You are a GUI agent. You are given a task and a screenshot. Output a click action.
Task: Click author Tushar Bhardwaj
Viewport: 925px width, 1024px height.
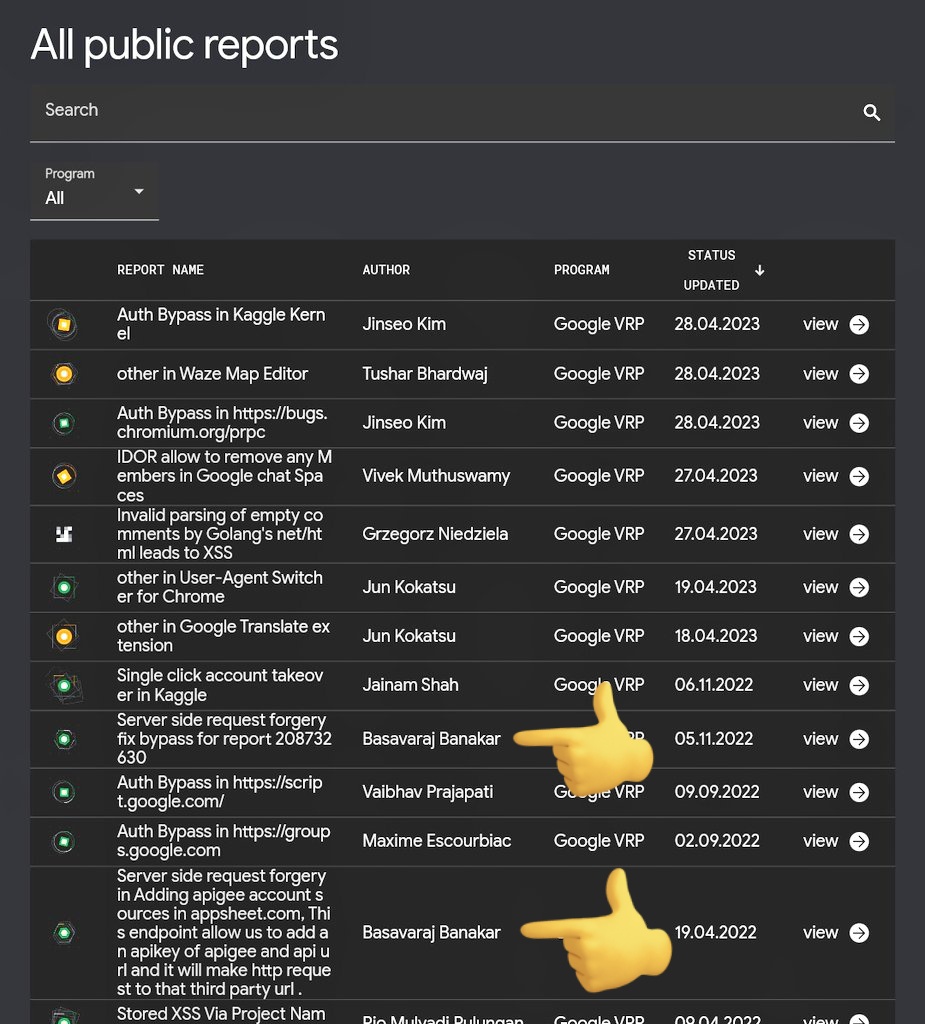[x=425, y=374]
